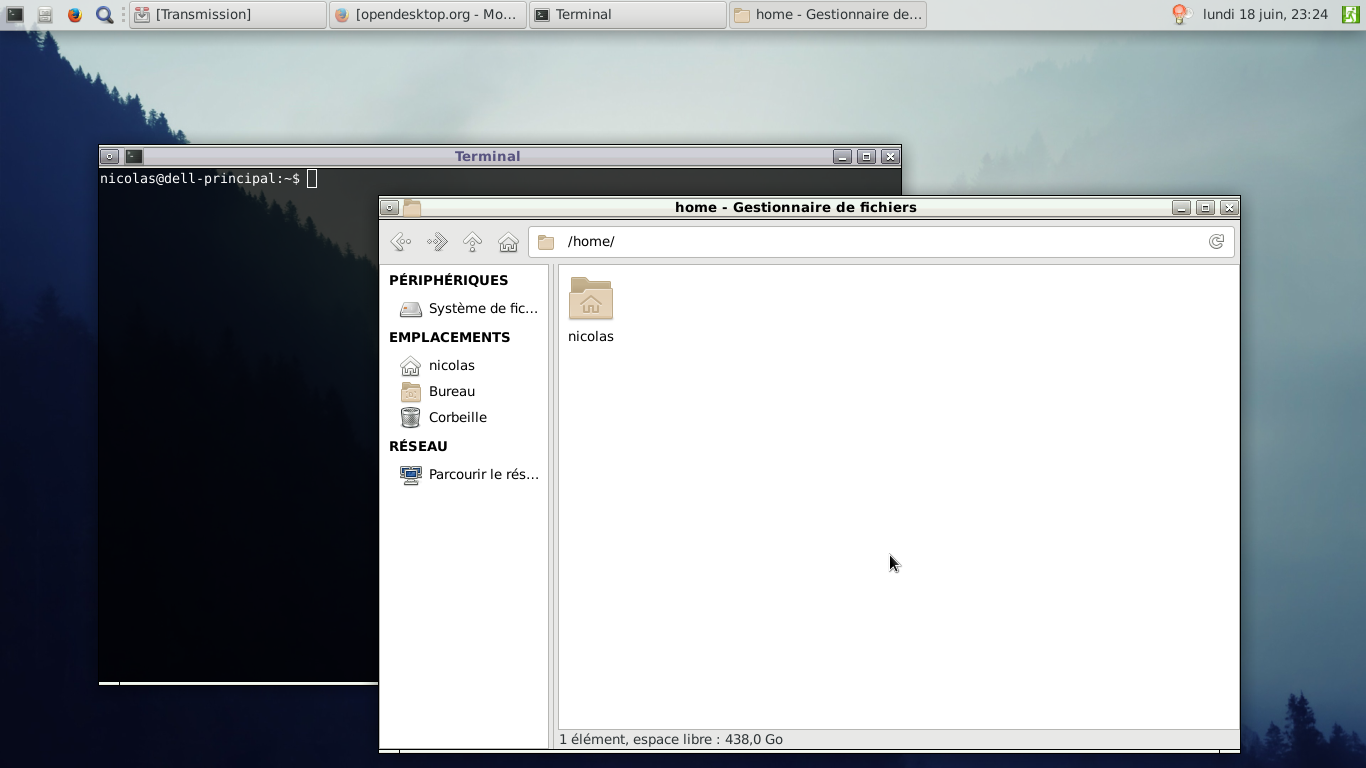Switch to the Transmission taskbar window
This screenshot has height=768, width=1366.
(x=228, y=15)
